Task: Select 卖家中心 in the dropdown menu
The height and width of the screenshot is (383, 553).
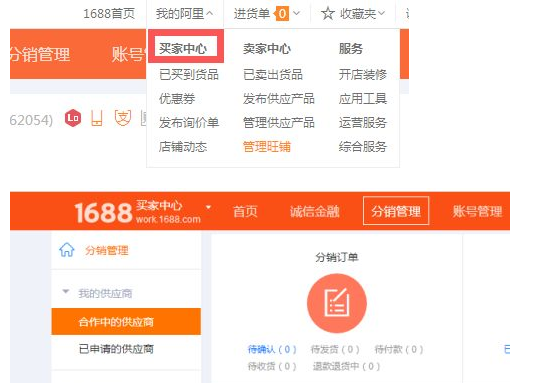Action: click(x=267, y=48)
